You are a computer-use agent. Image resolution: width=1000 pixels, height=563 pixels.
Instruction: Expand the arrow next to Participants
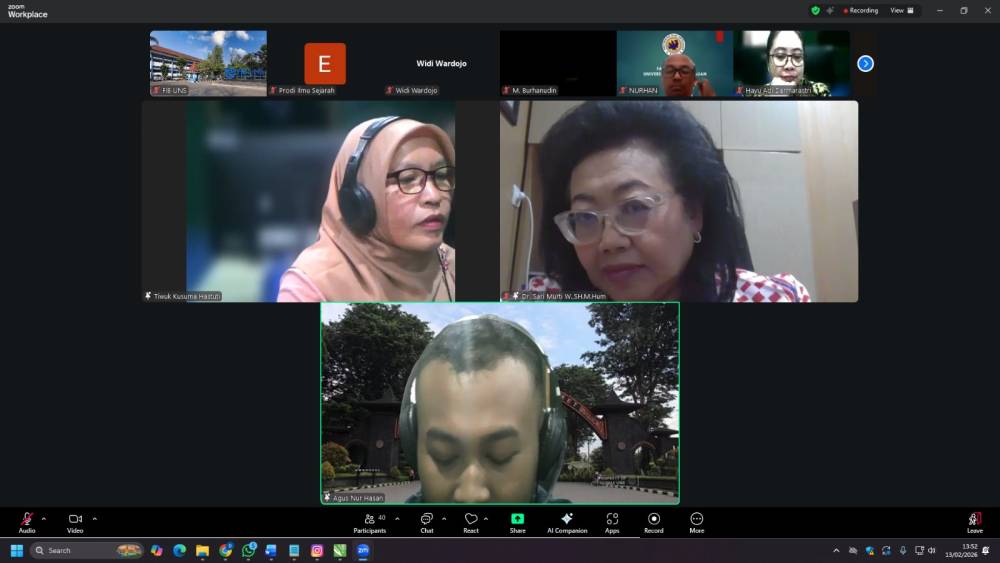[x=397, y=518]
